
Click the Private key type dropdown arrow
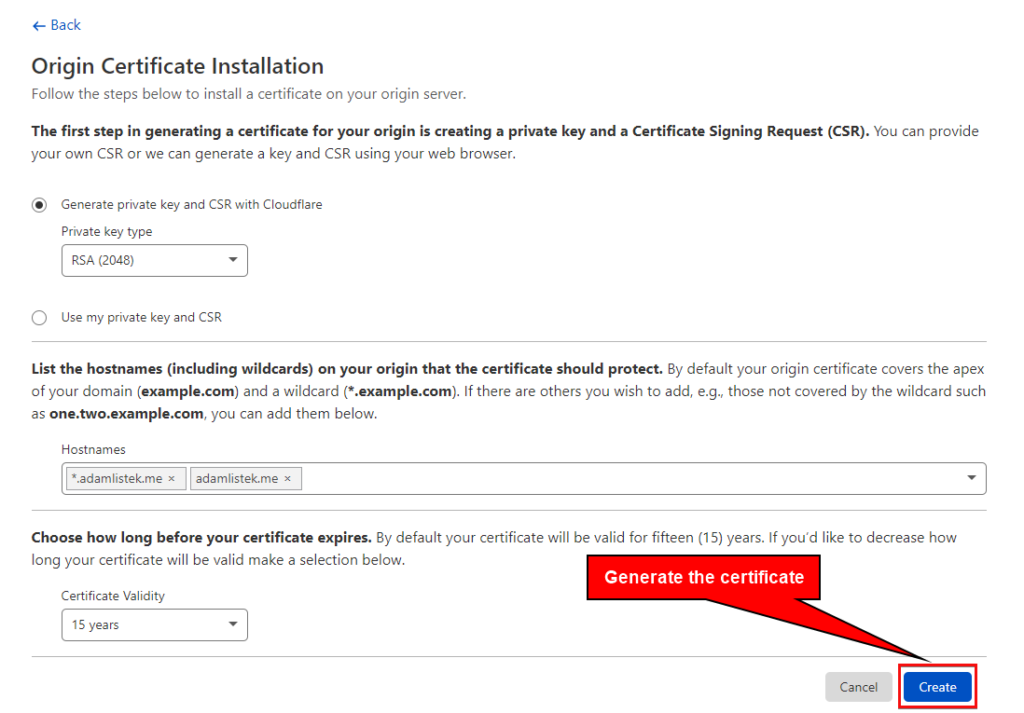pyautogui.click(x=234, y=260)
